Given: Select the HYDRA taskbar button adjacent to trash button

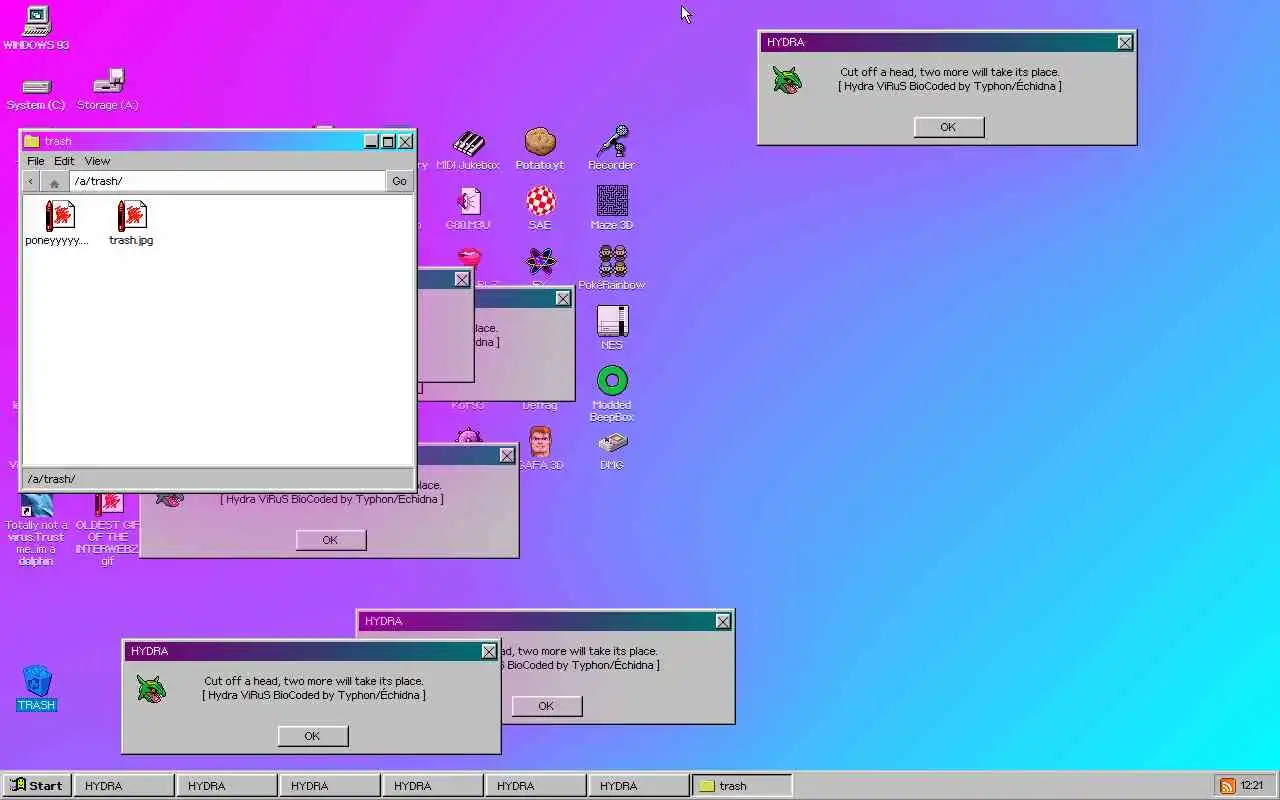Looking at the screenshot, I should 638,786.
